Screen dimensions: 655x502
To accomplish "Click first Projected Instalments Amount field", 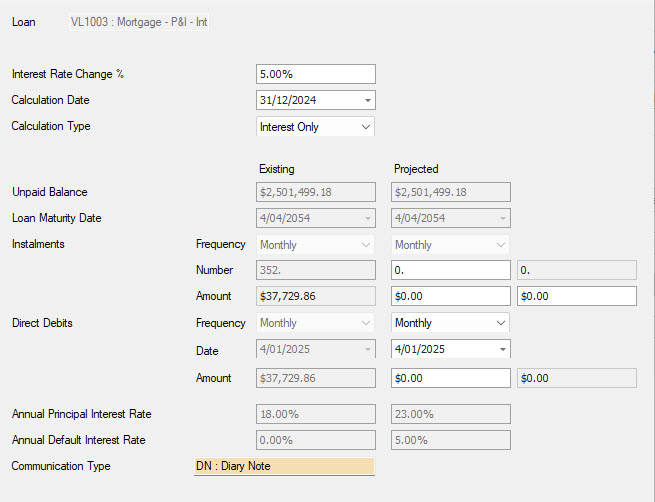I will [x=451, y=296].
